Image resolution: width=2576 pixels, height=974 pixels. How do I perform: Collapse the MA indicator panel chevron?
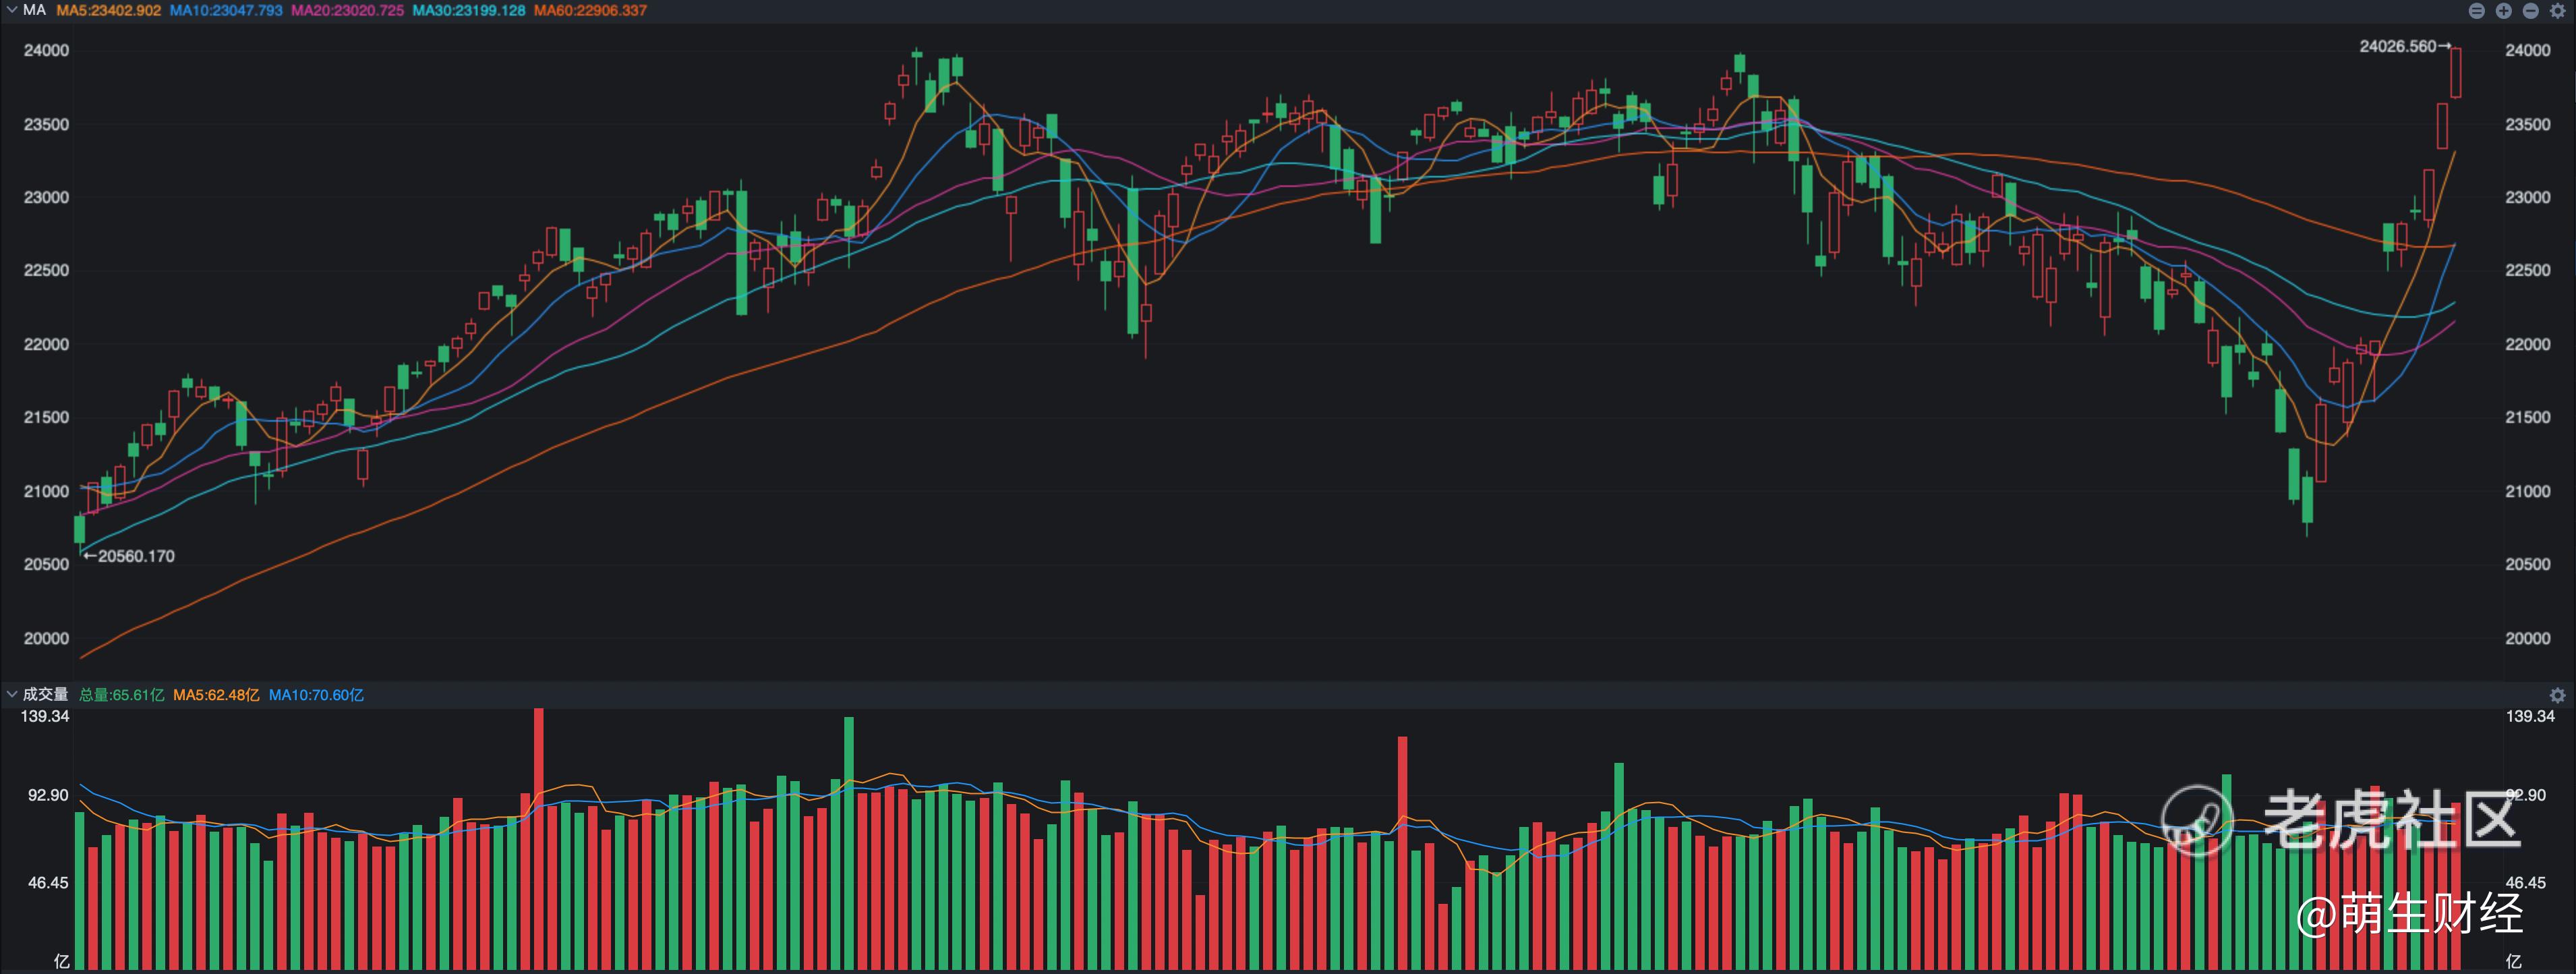coord(11,10)
